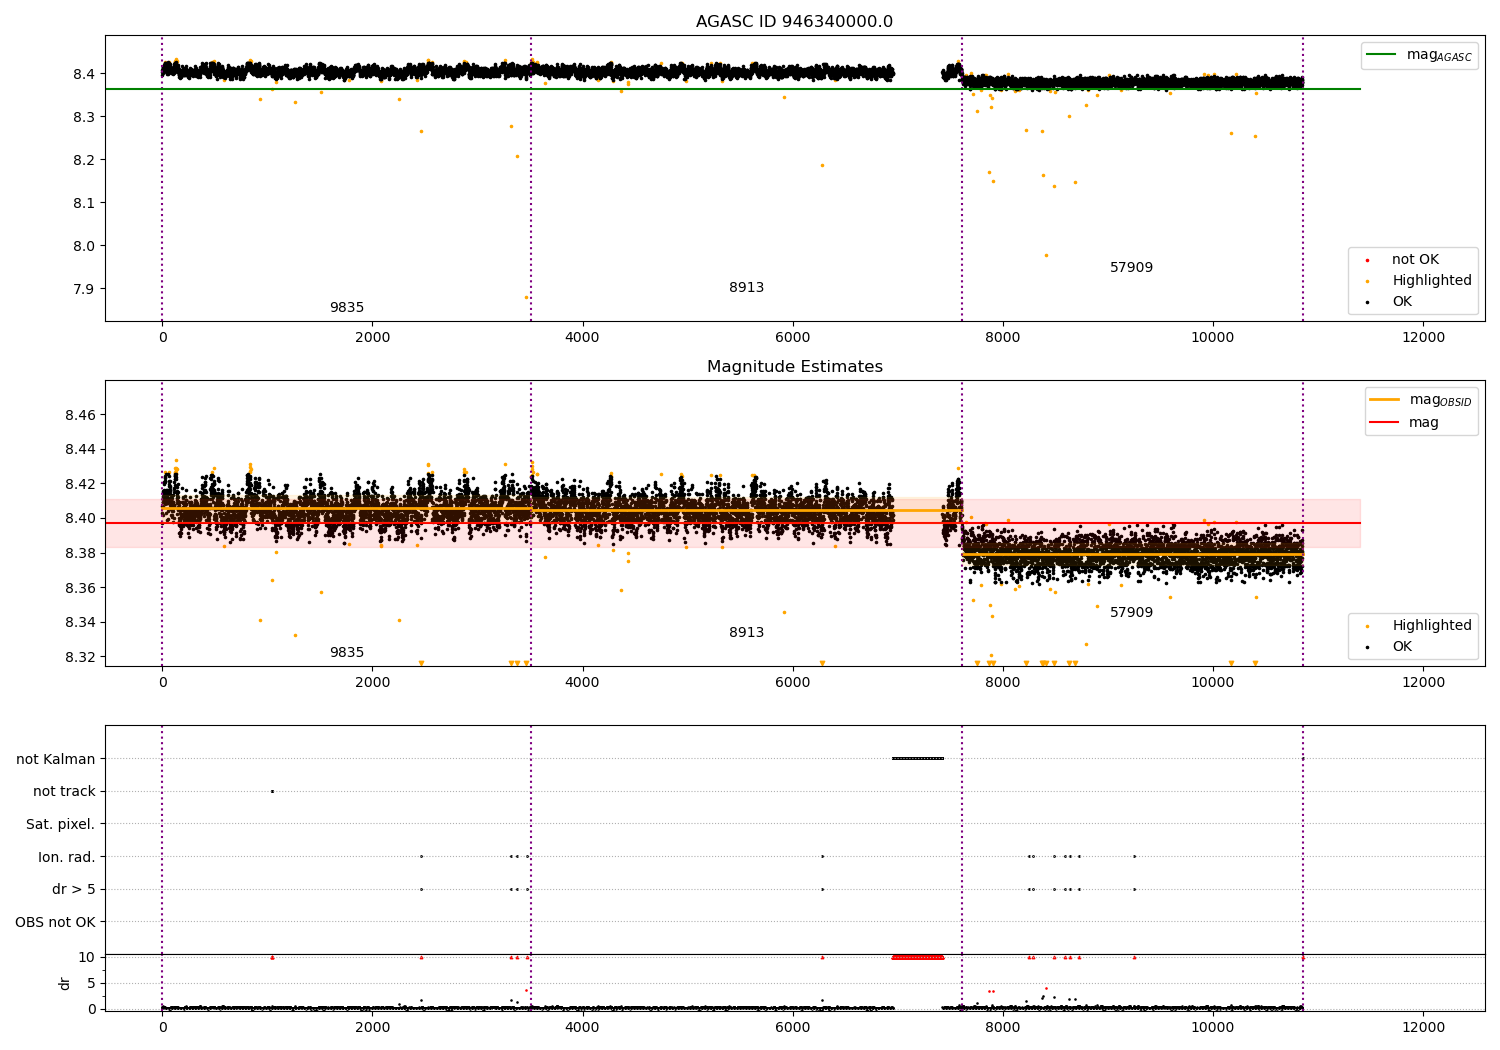Click the black 'not Kalman' bar segment
The height and width of the screenshot is (1050, 1500).
pyautogui.click(x=918, y=758)
